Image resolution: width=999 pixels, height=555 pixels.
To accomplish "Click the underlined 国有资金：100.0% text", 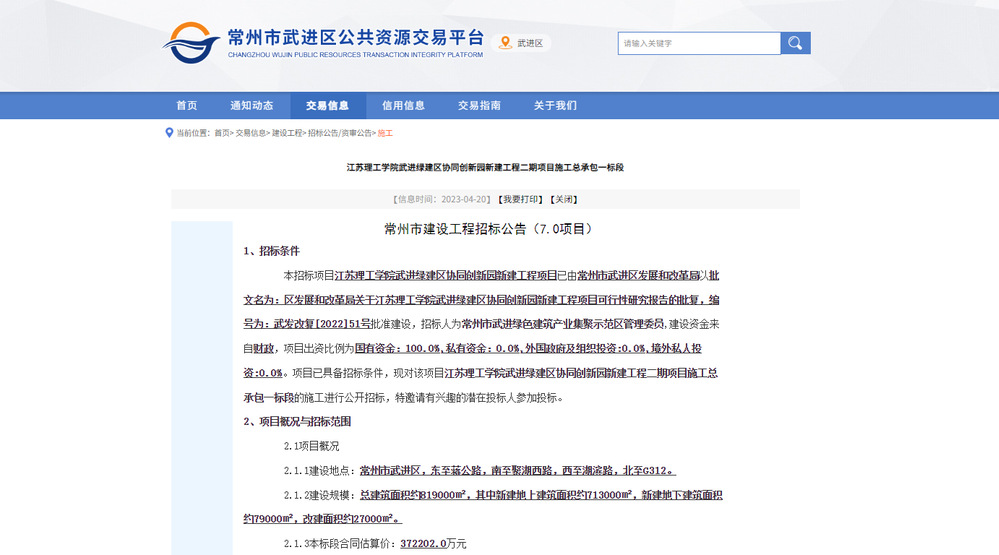I will pos(398,349).
